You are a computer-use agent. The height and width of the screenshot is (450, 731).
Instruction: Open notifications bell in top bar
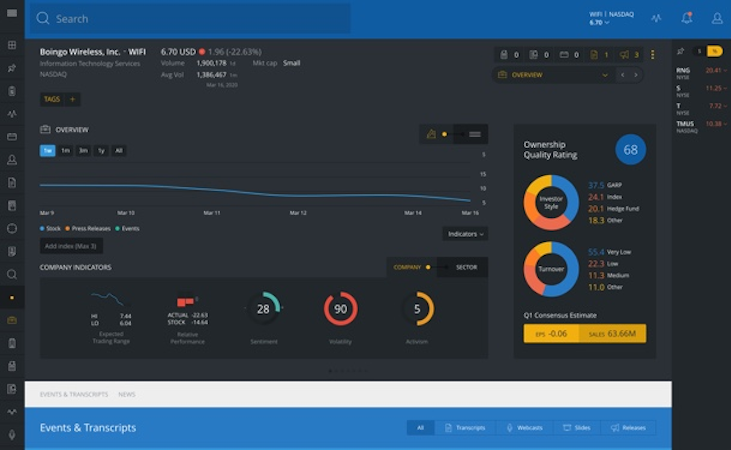(x=687, y=18)
